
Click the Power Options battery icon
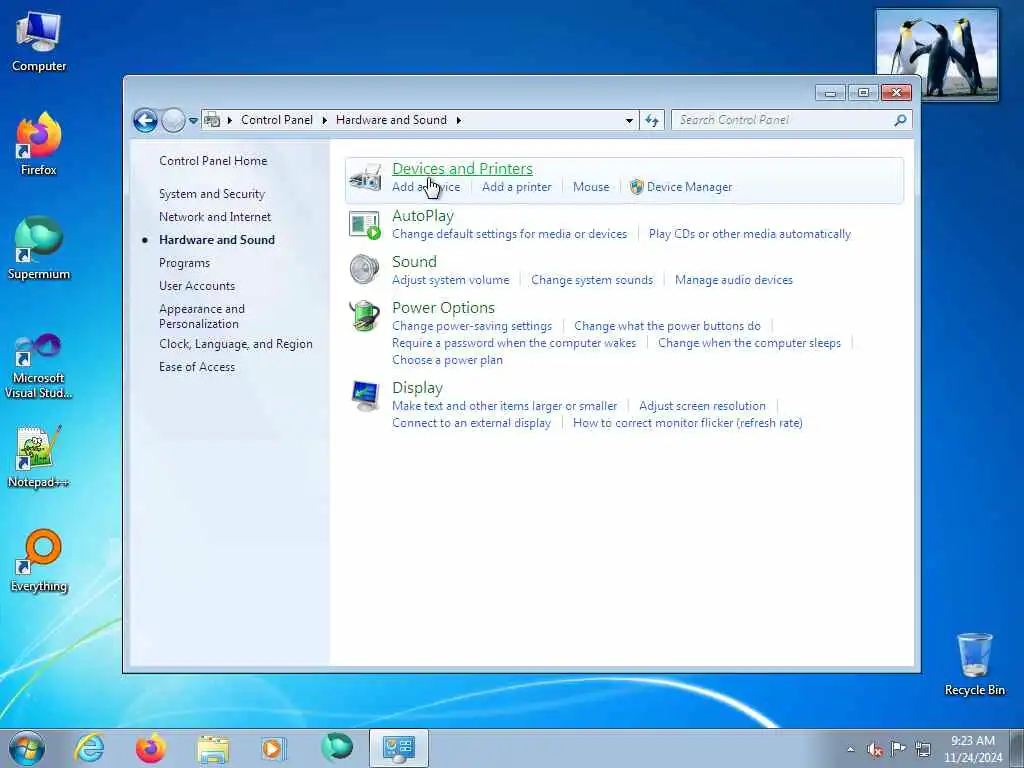[364, 316]
